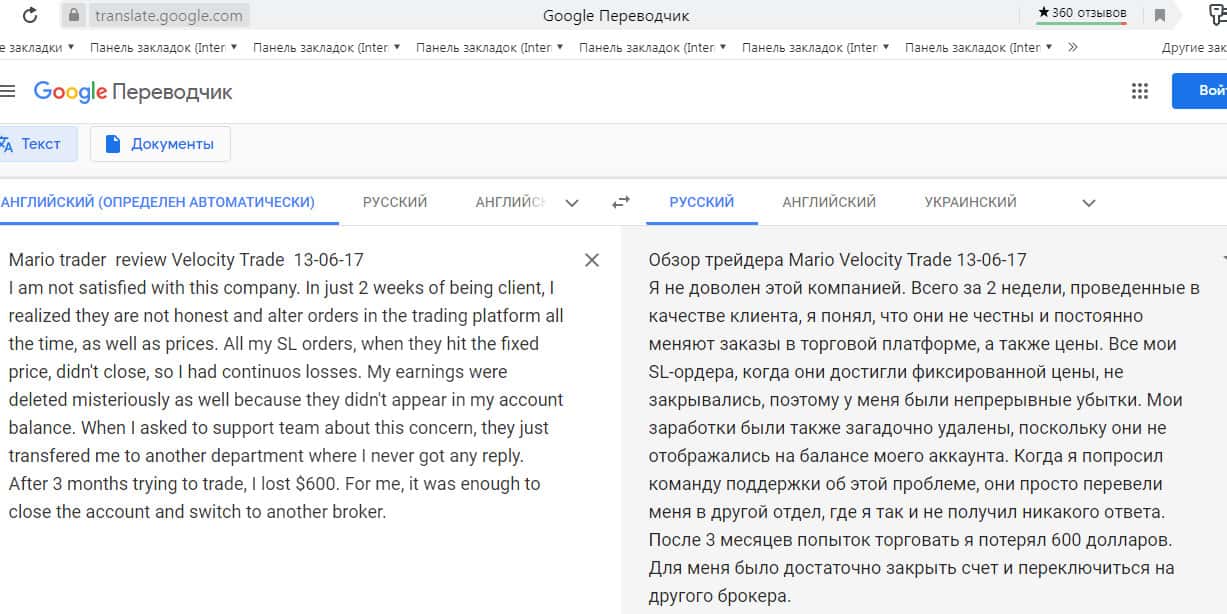Expand the target language list chevron
Screen dimensions: 1227x614
[x=1089, y=203]
